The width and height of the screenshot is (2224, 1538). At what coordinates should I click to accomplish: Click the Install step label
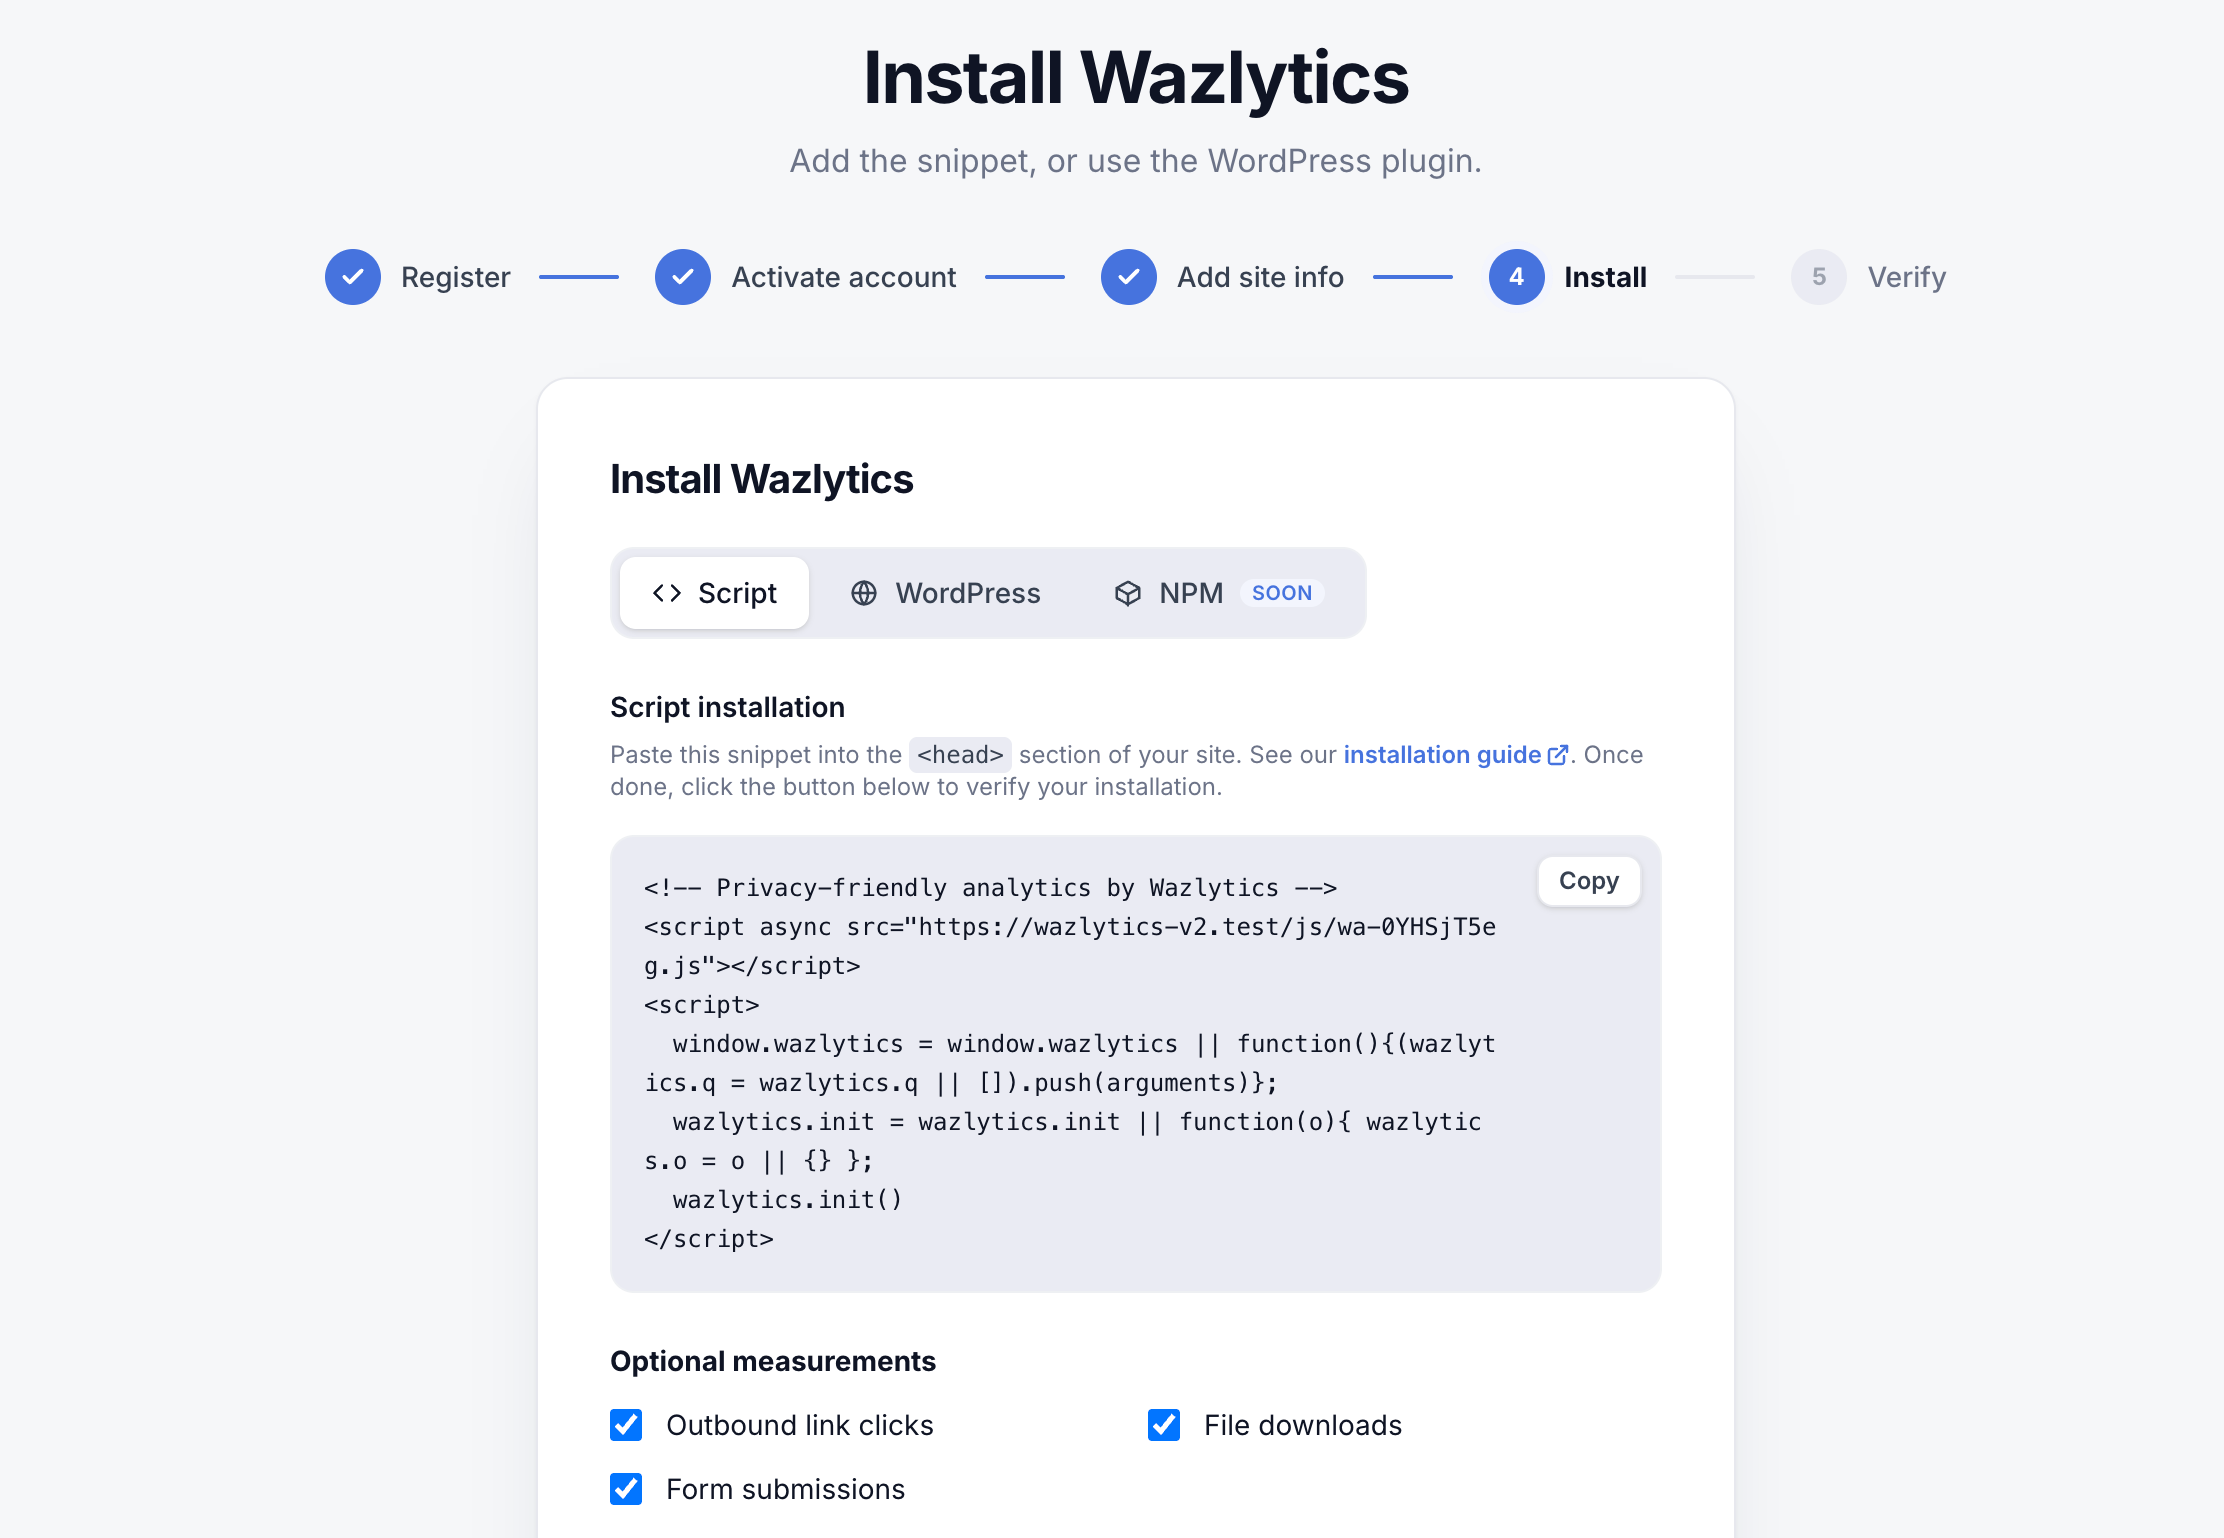click(x=1605, y=277)
